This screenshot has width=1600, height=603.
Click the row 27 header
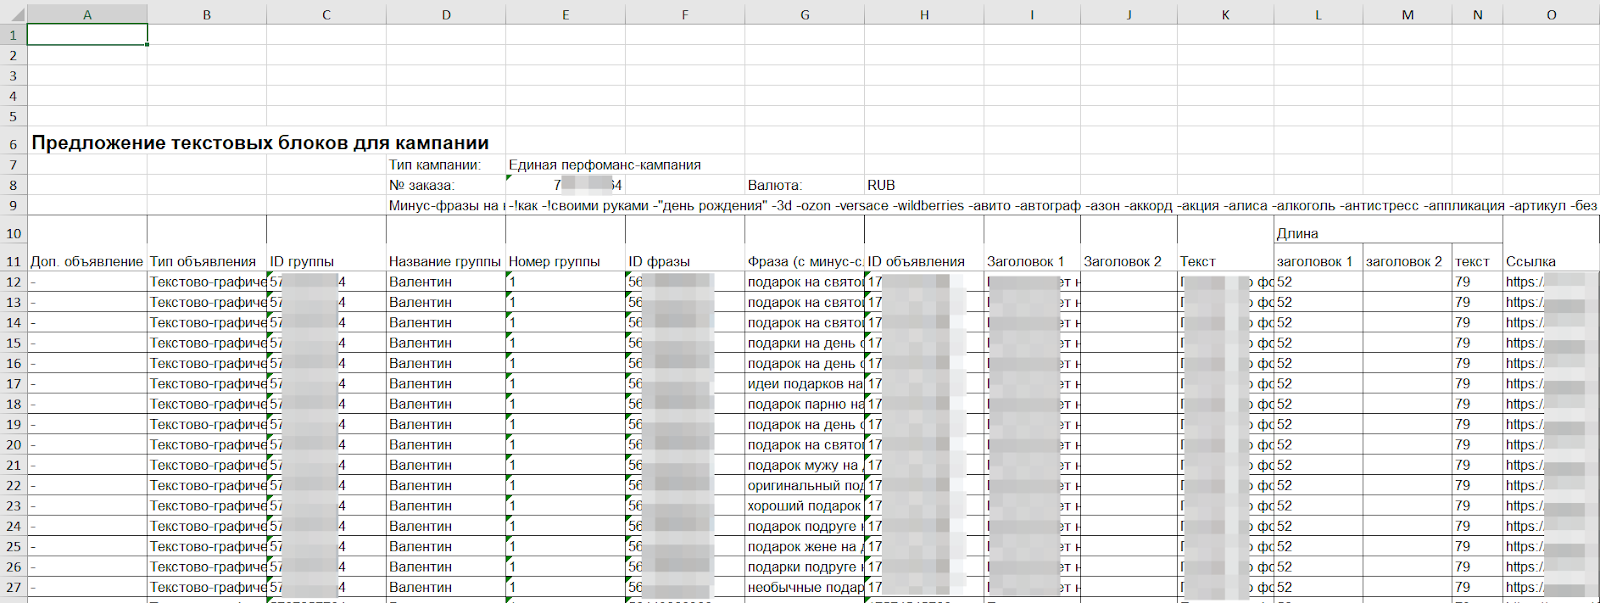(13, 588)
